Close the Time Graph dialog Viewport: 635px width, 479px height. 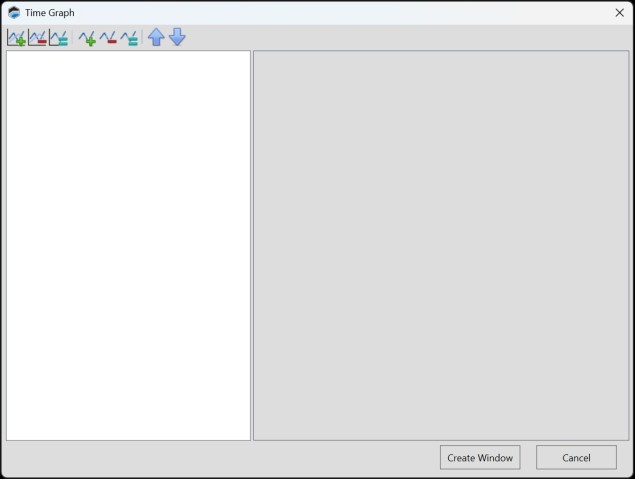(x=619, y=13)
